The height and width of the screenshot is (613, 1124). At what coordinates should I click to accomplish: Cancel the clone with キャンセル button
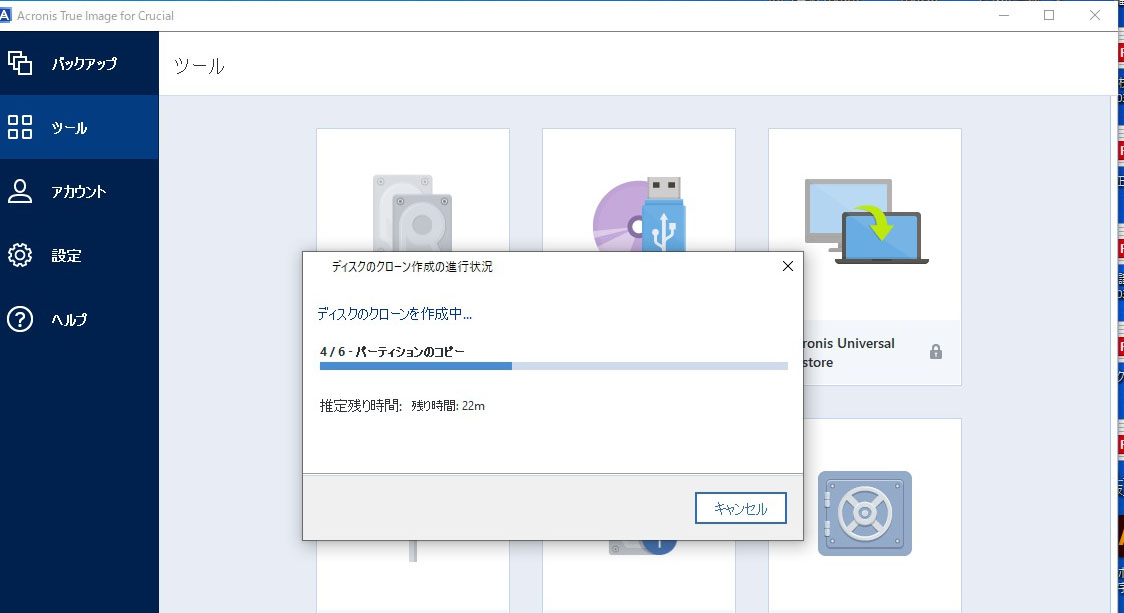point(740,508)
